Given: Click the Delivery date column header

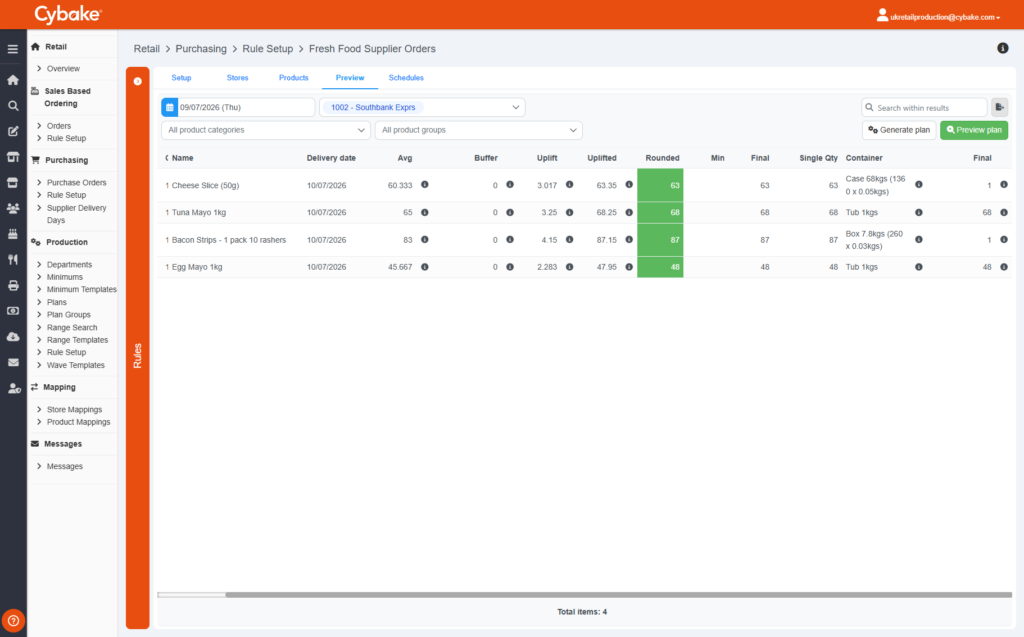Looking at the screenshot, I should click(331, 158).
